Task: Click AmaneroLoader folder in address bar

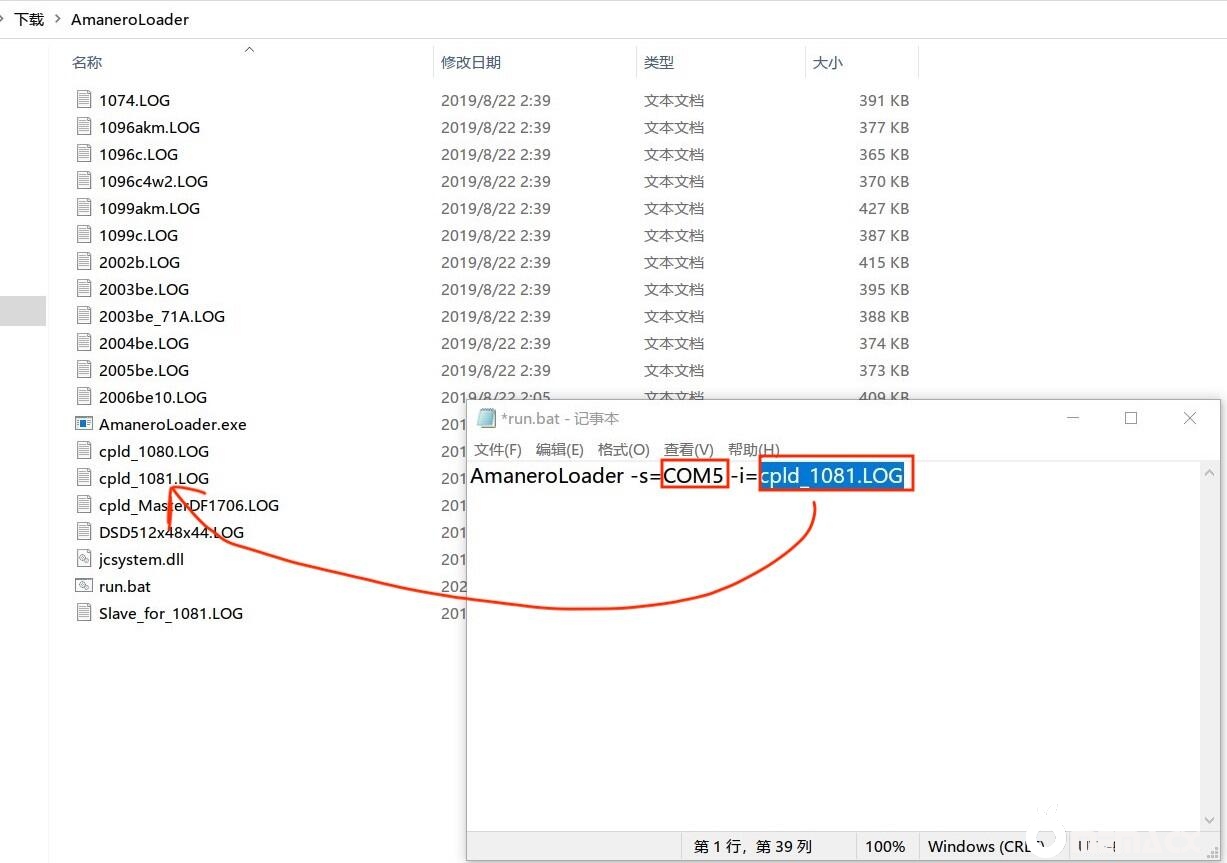Action: tap(130, 19)
